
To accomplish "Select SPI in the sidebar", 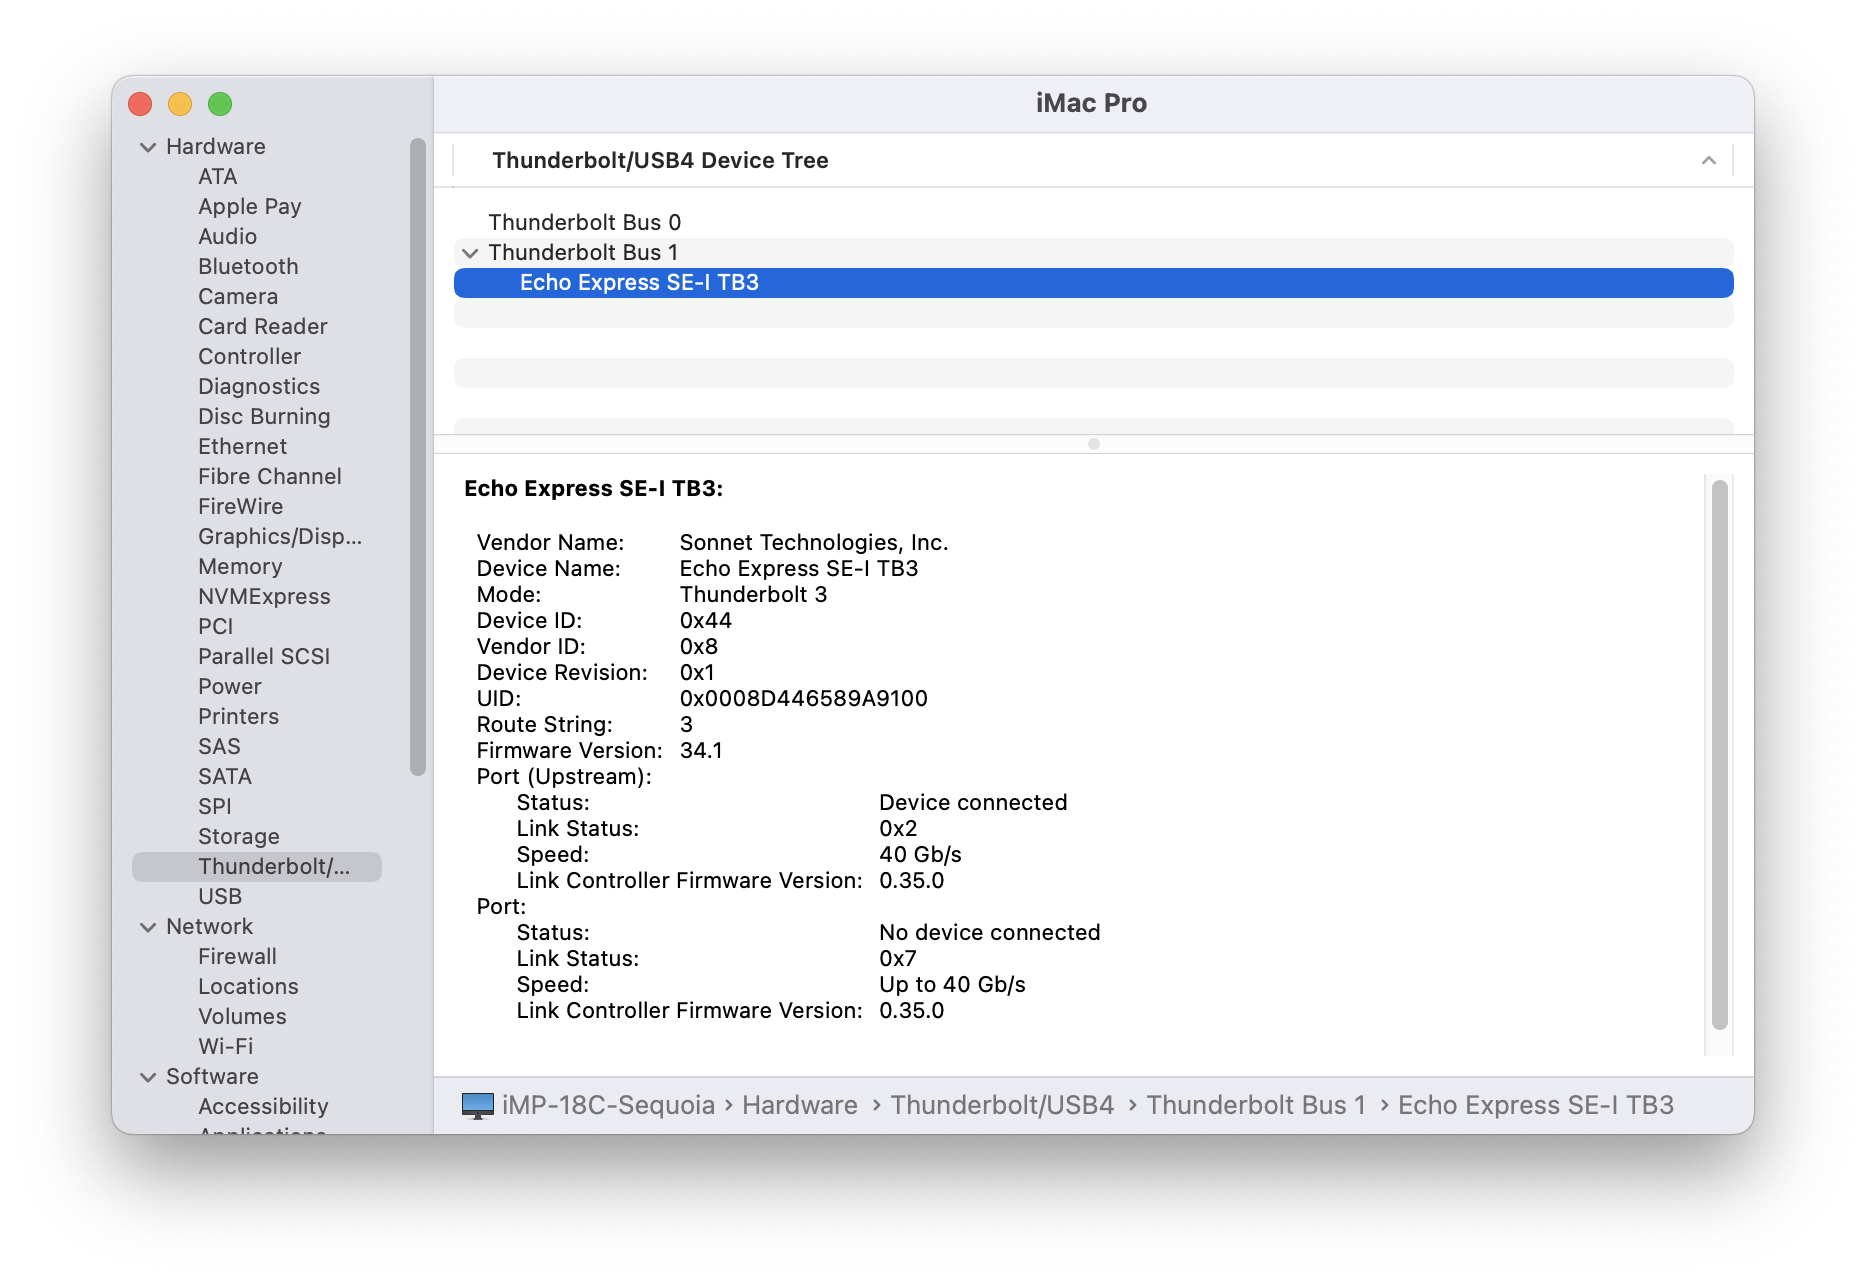I will (214, 807).
